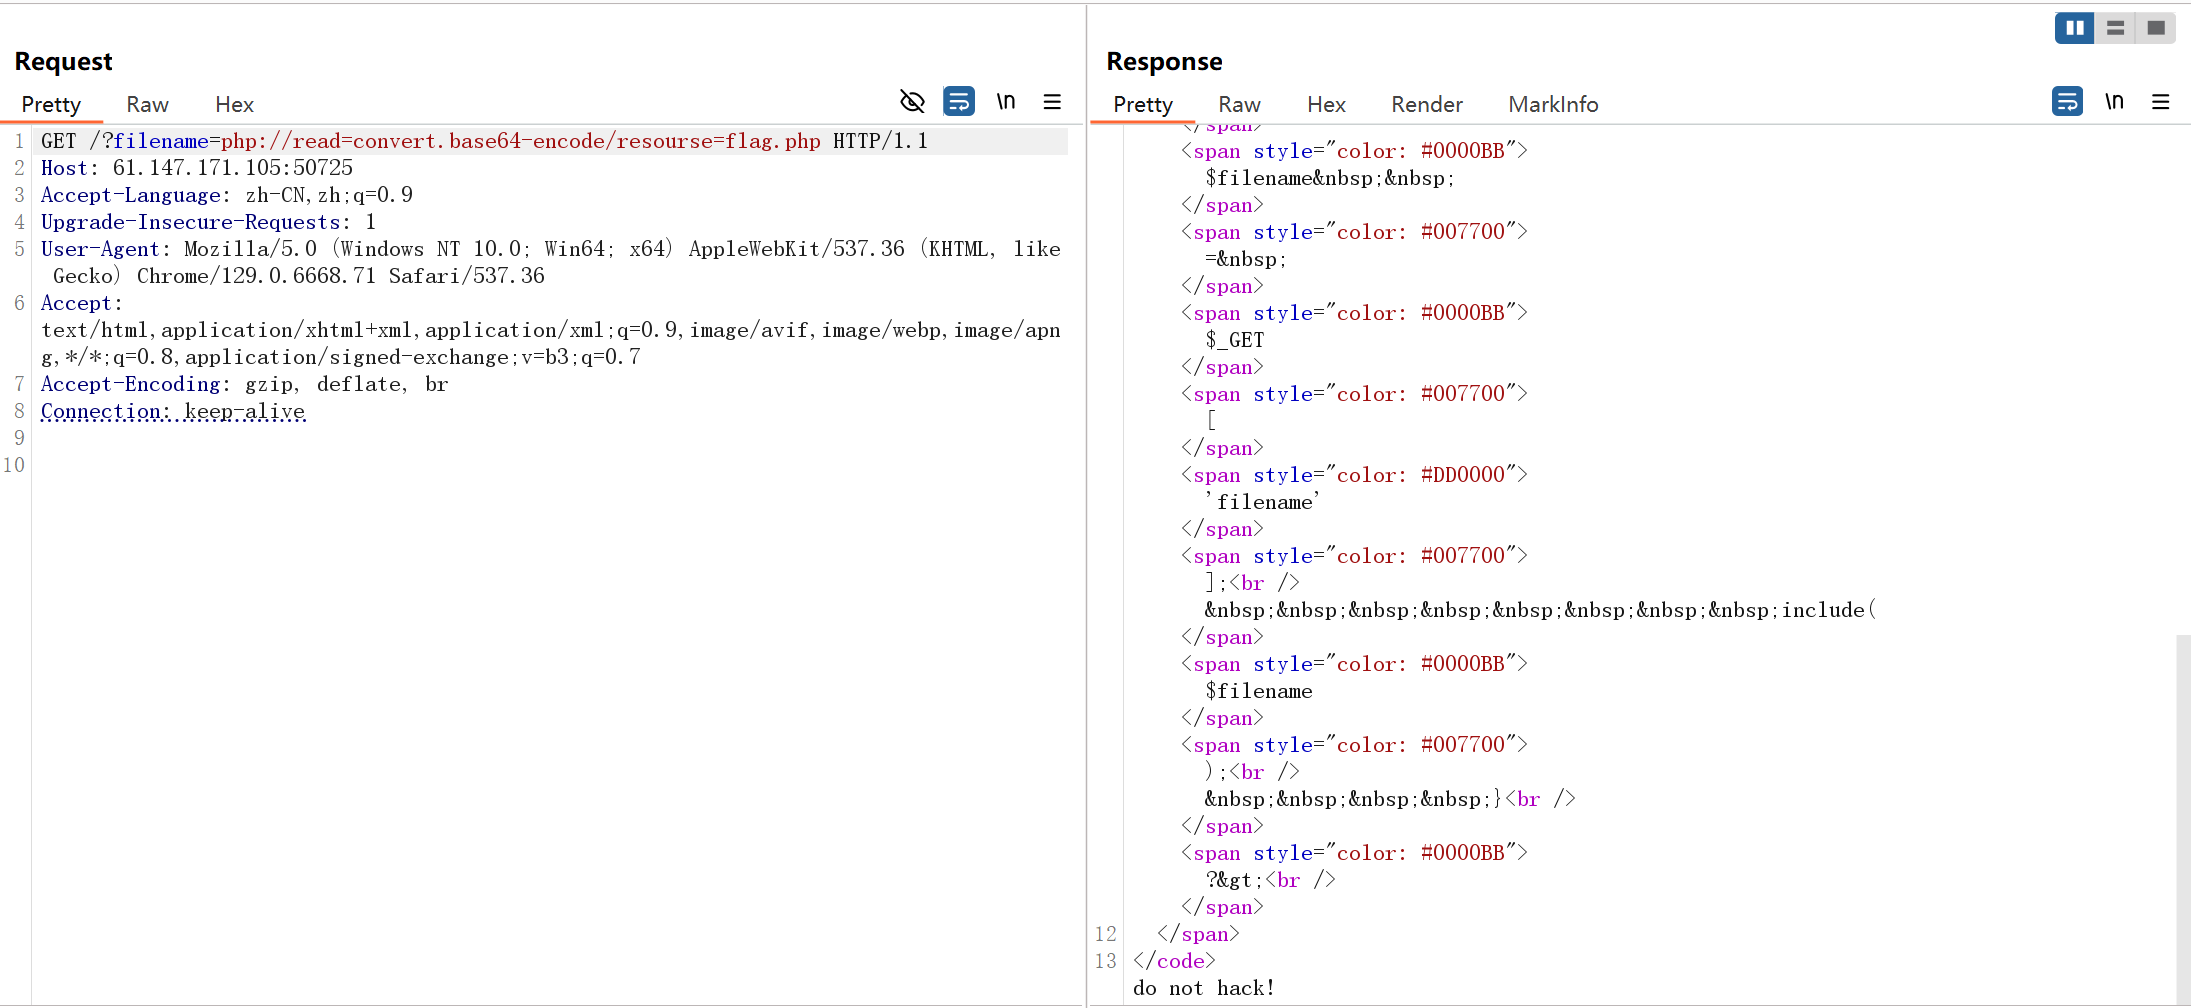
Task: Open the Render tab in the Response pane
Action: [x=1426, y=104]
